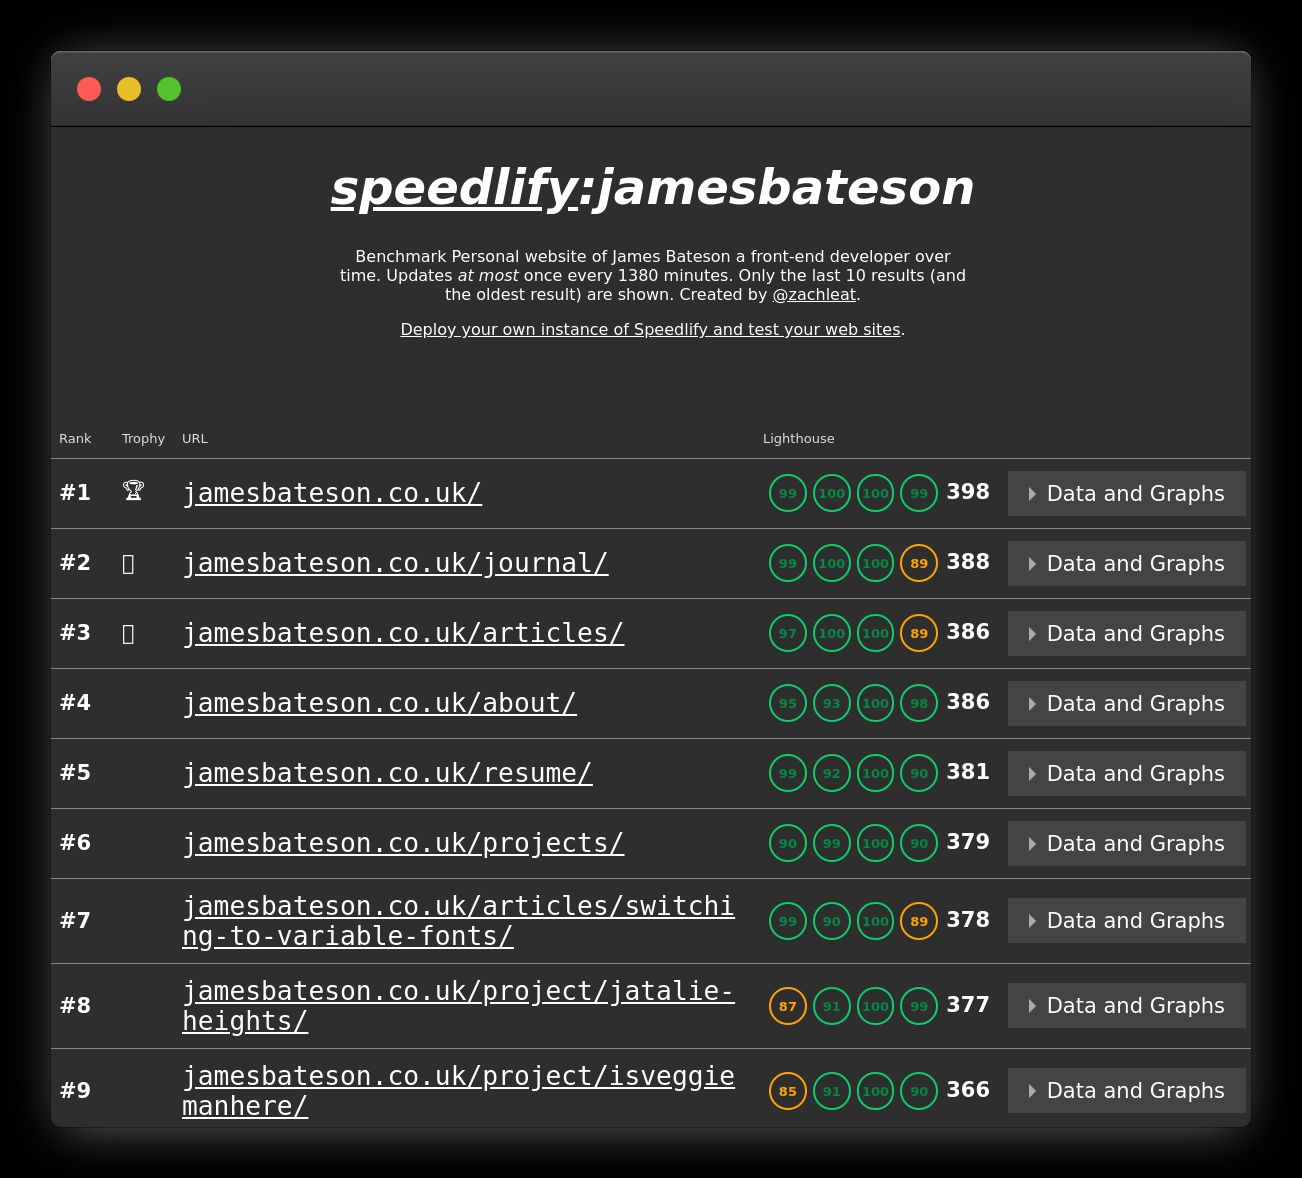Click the total score 381

[968, 772]
